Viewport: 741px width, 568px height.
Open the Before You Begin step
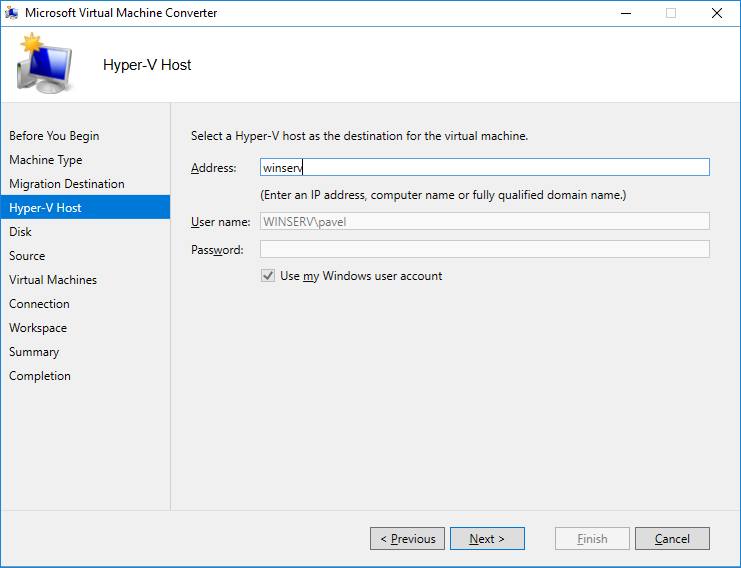point(54,136)
